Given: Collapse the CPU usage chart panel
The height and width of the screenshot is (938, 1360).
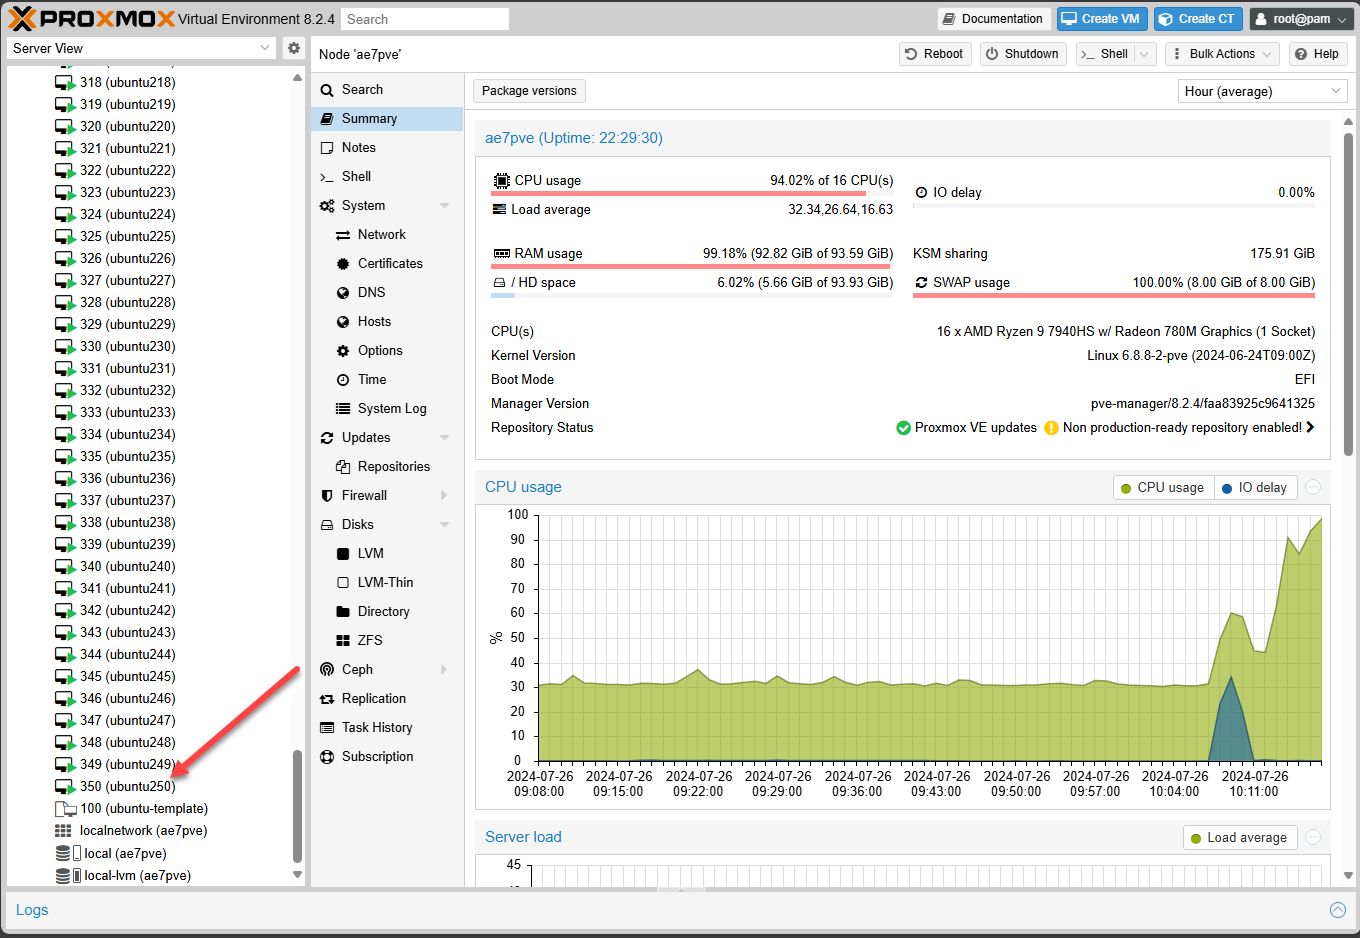Looking at the screenshot, I should pos(1313,487).
